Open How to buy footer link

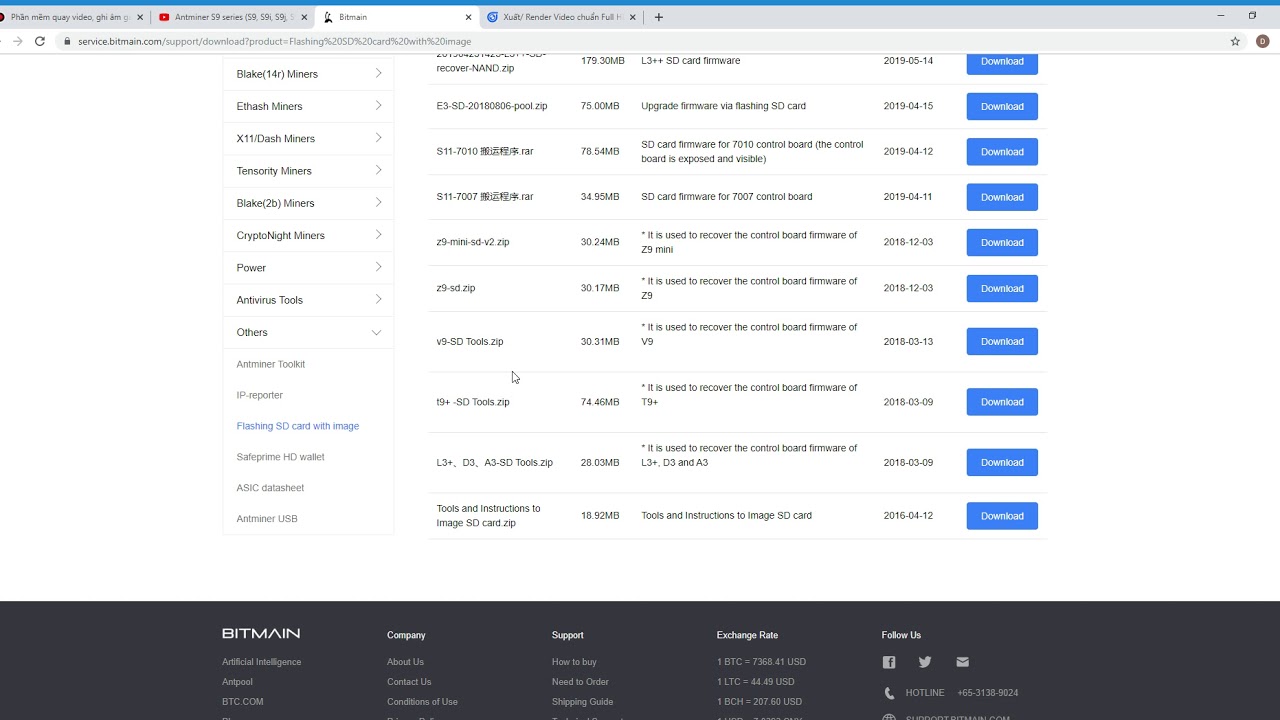pos(574,662)
